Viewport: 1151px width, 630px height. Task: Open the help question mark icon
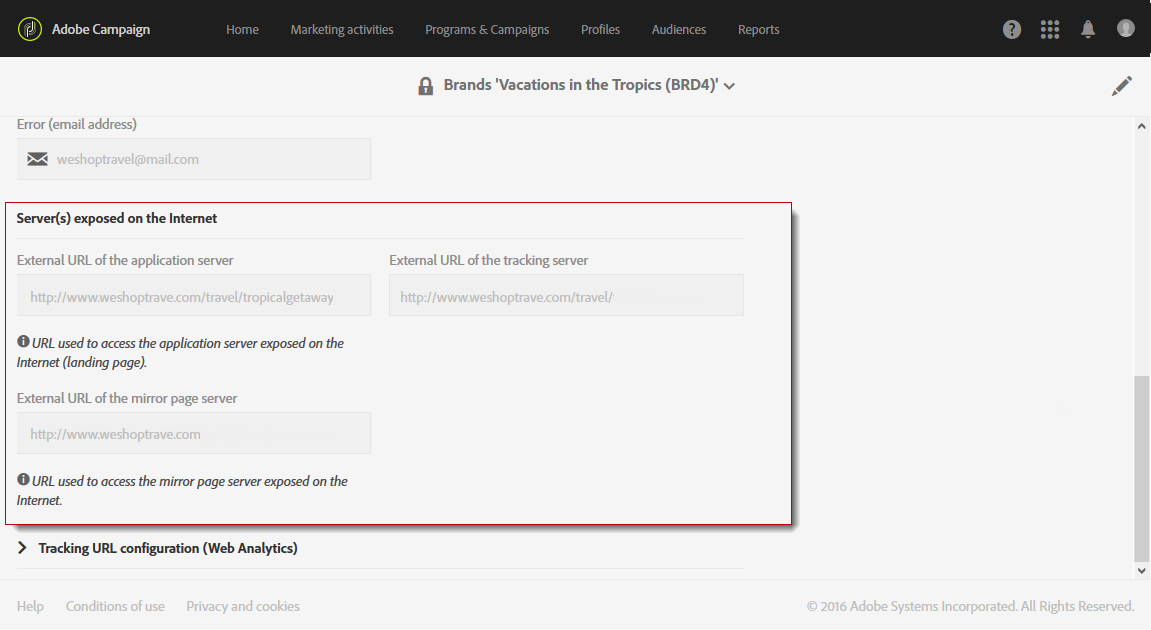click(x=1012, y=29)
